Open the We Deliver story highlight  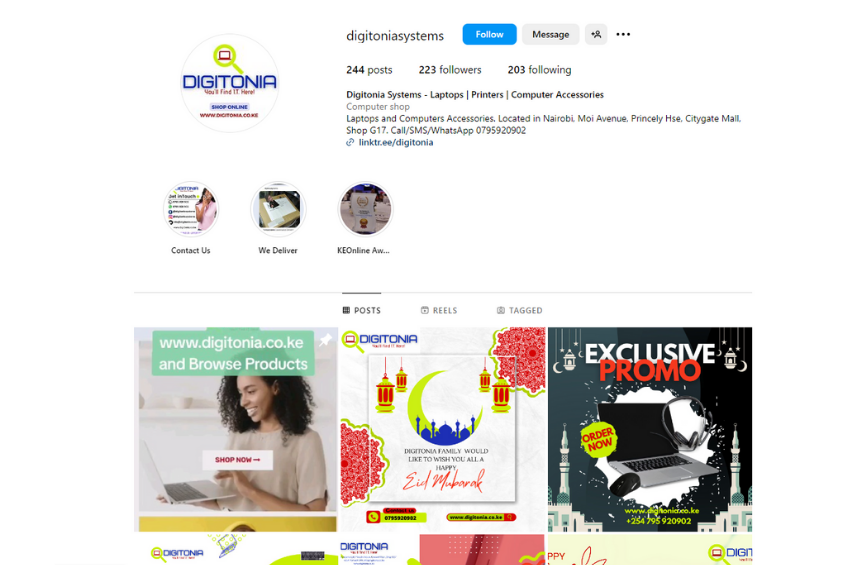278,209
